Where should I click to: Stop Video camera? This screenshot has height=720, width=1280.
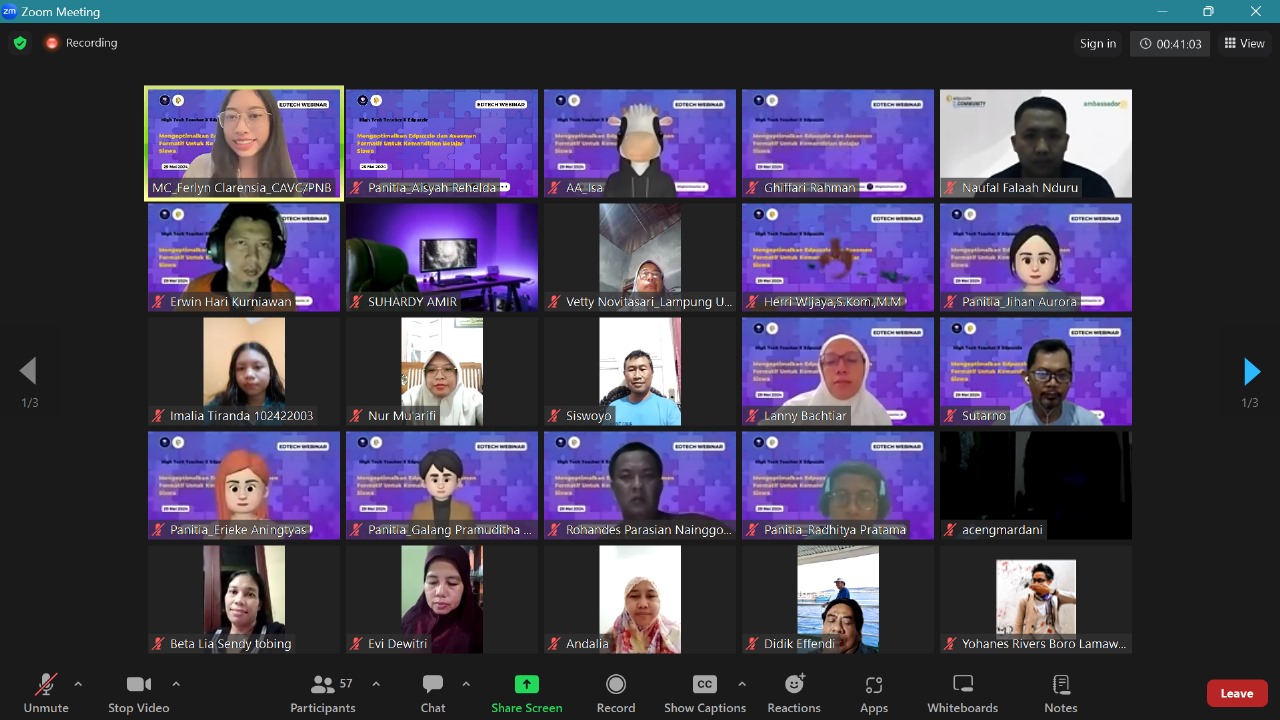(x=138, y=693)
